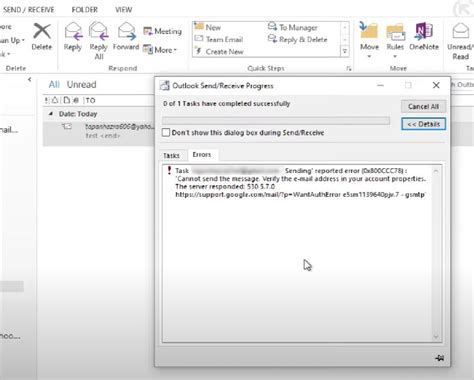Click the errors list scroll up arrow
The width and height of the screenshot is (474, 380).
436,171
